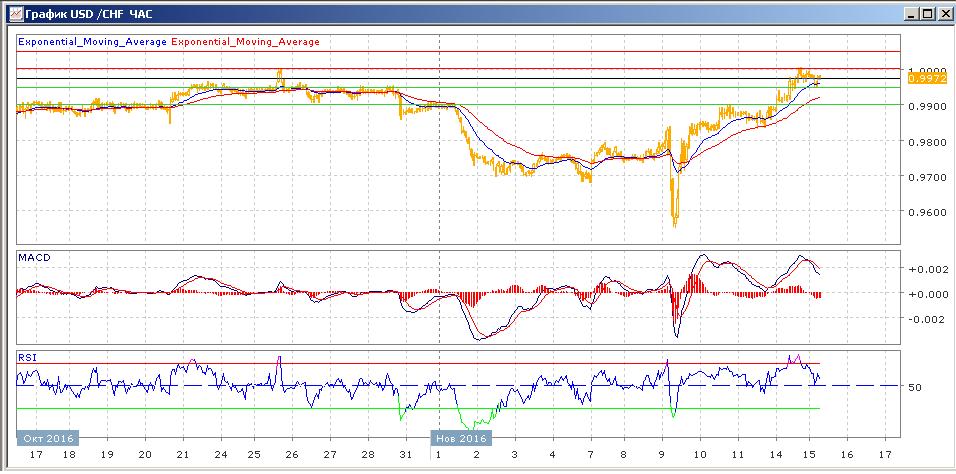956x474 pixels.
Task: Click the MACD indicator panel label
Action: tap(34, 257)
